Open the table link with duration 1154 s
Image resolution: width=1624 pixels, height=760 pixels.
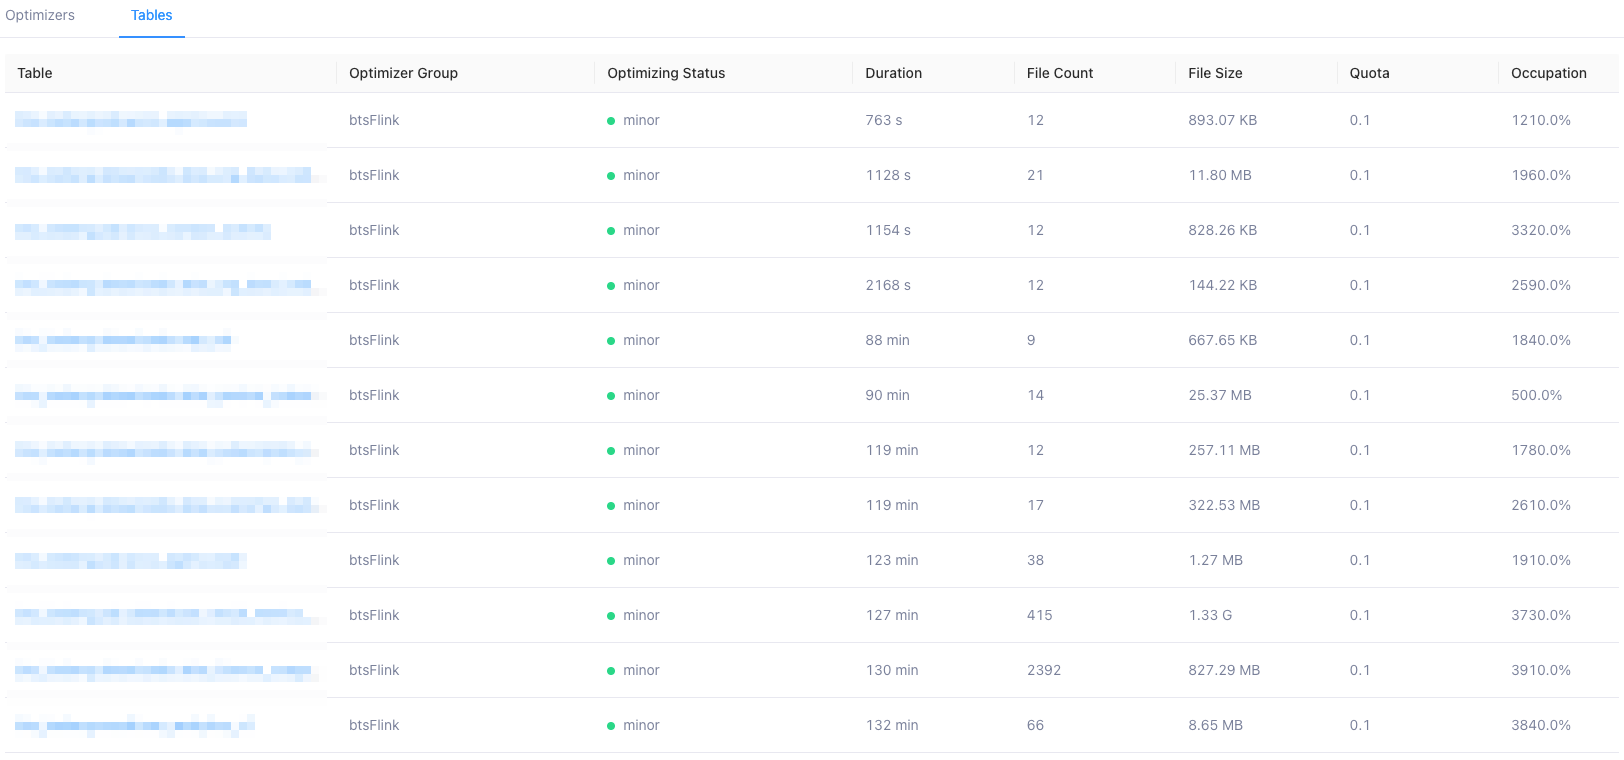coord(143,230)
